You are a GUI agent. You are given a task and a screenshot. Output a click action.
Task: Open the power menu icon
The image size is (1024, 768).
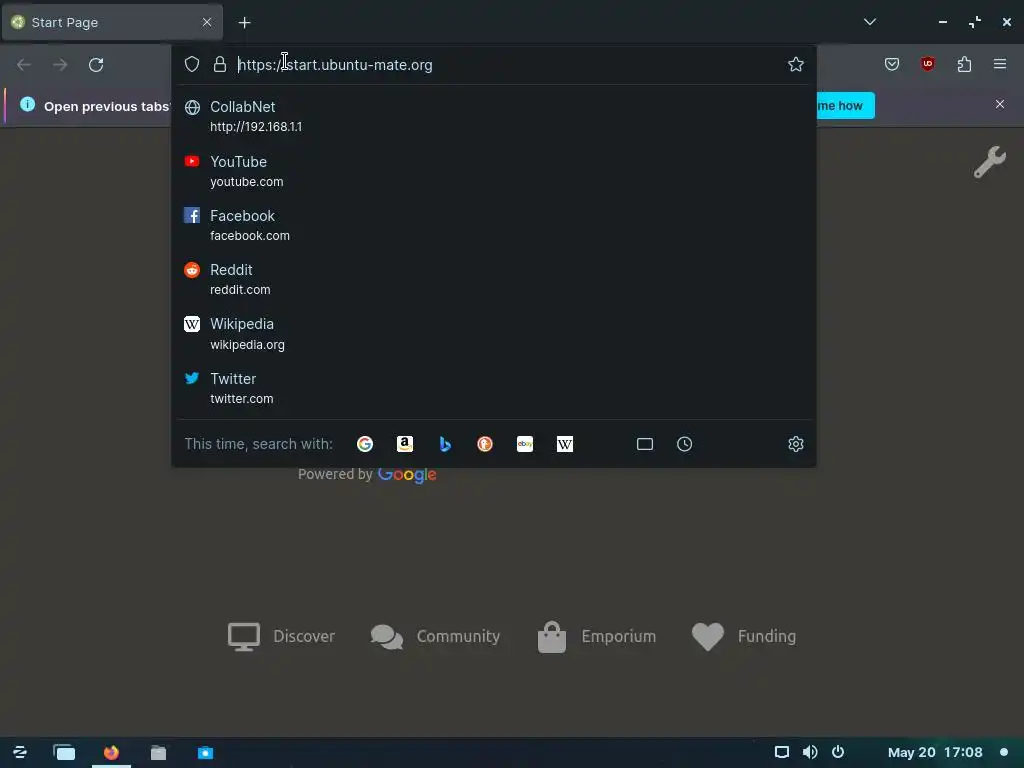838,752
